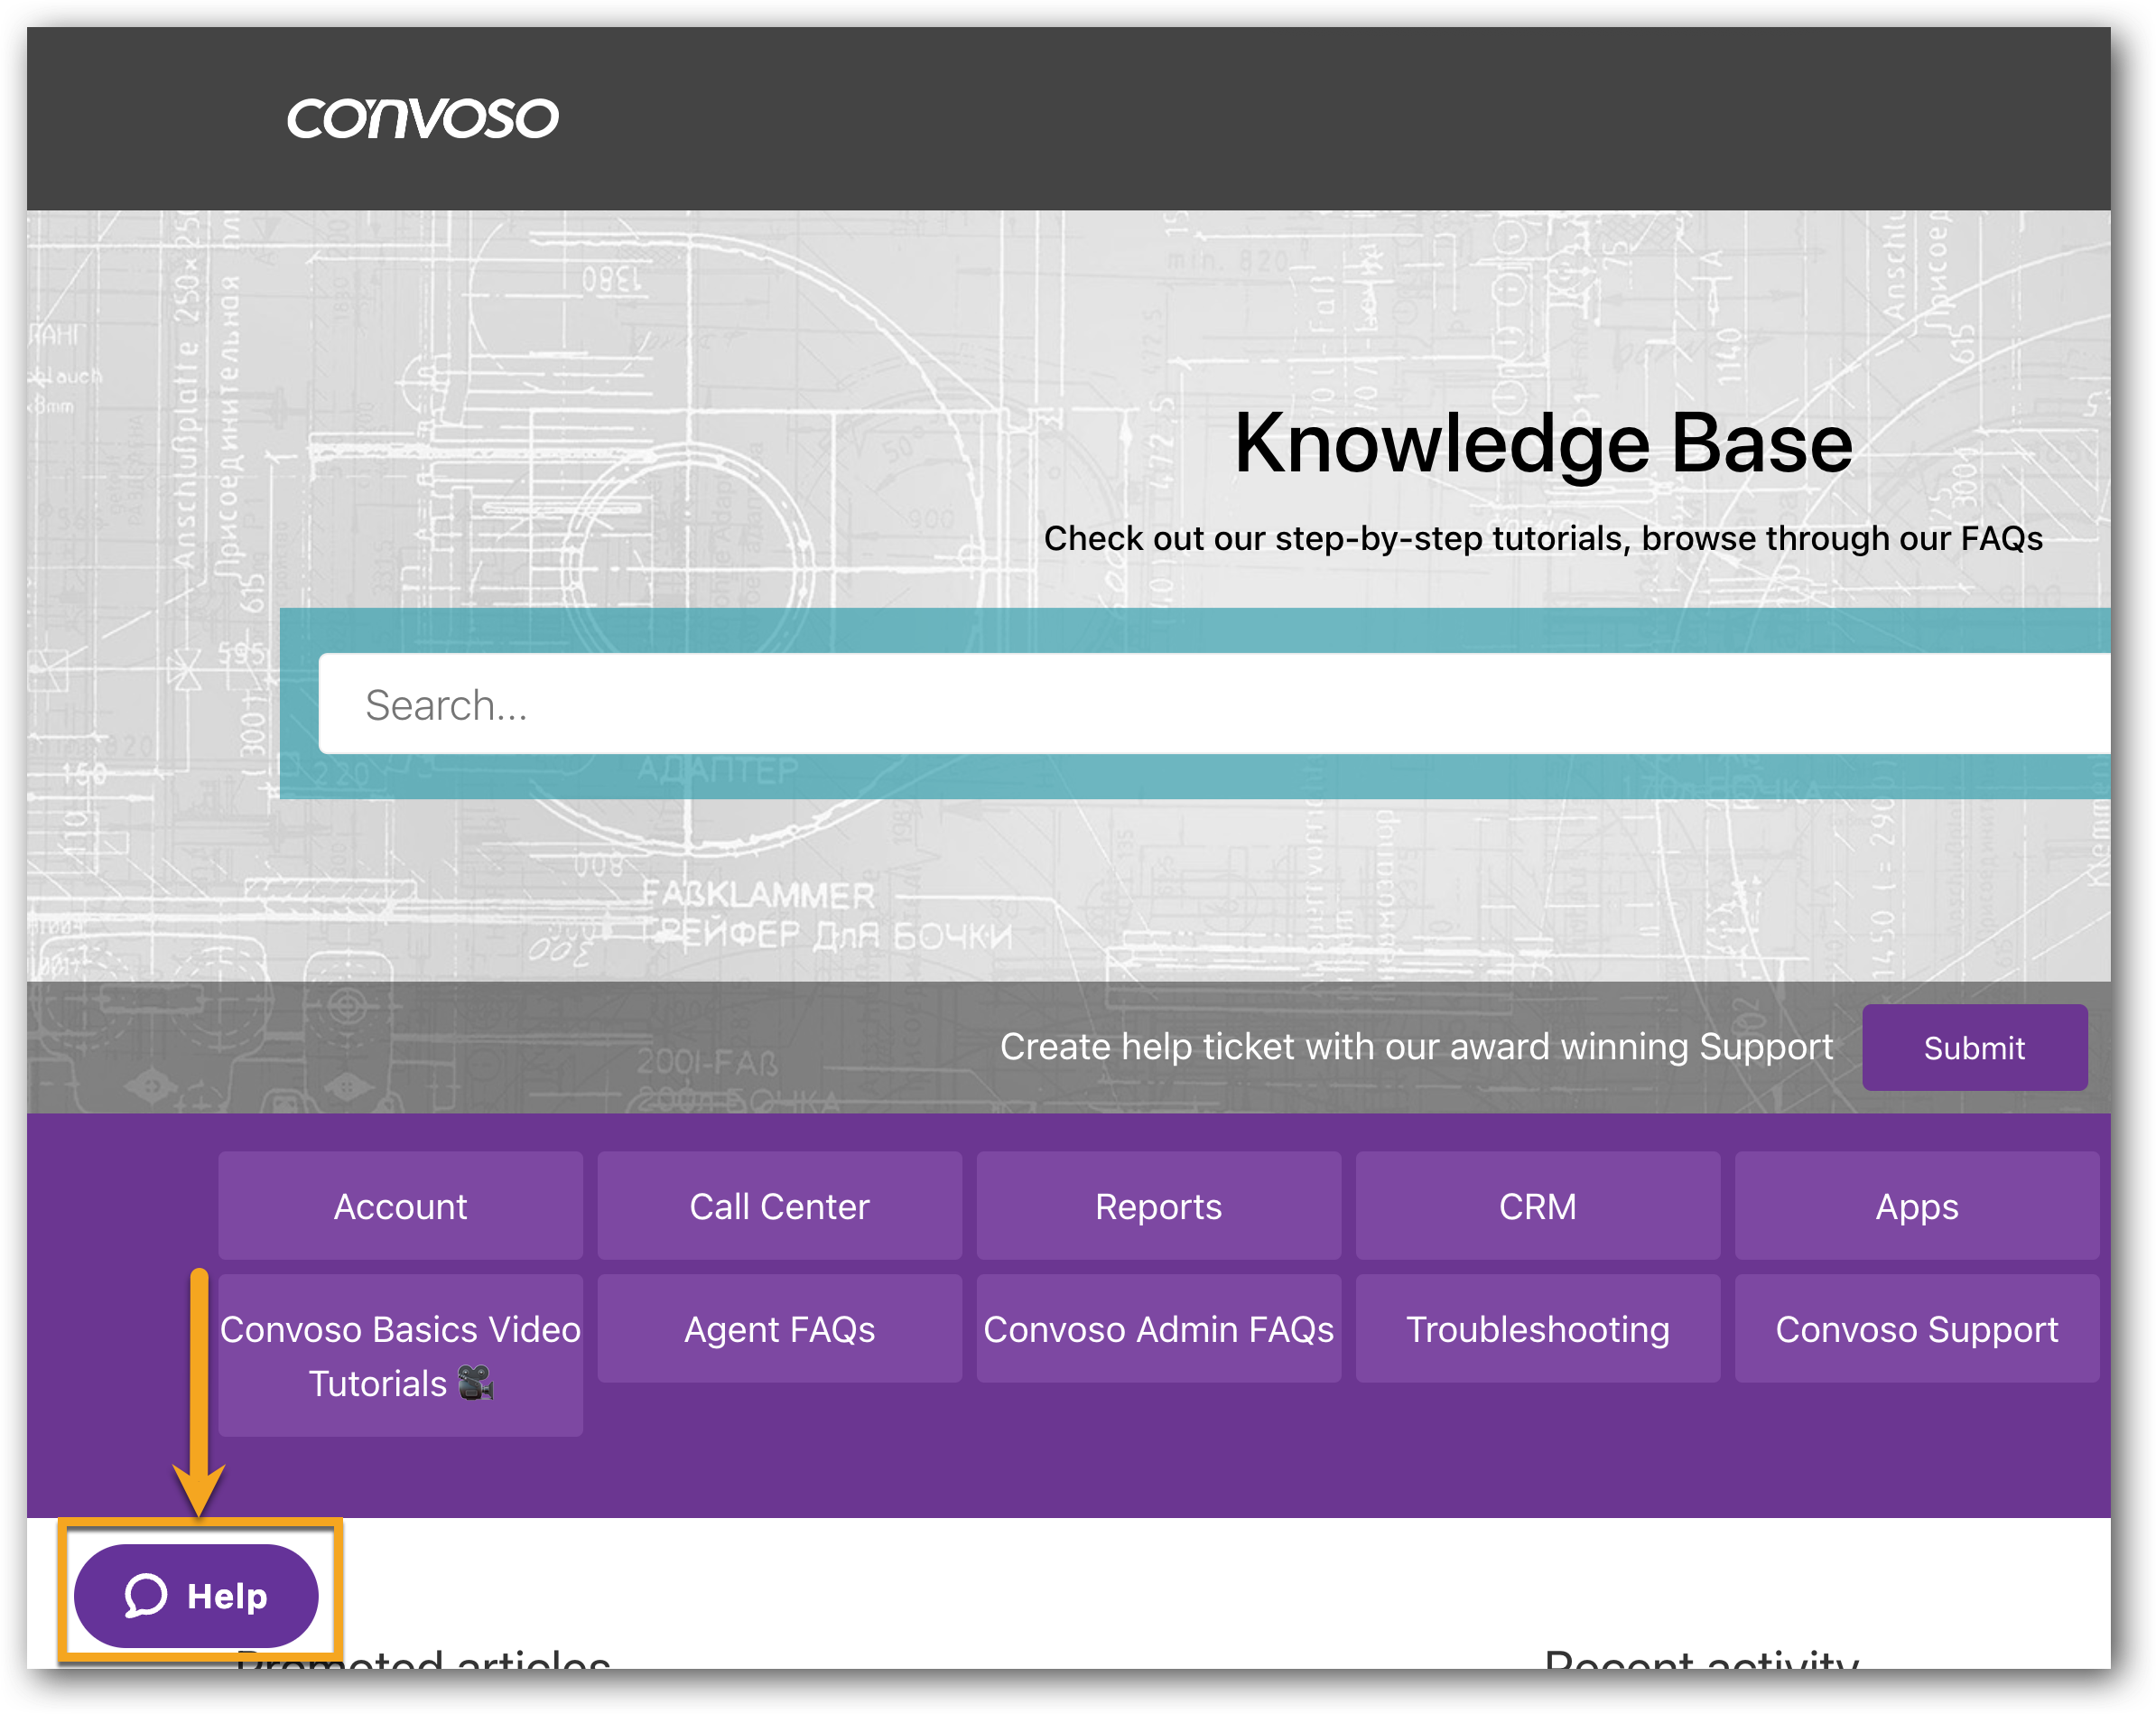Open the Account category
2156x1714 pixels.
[x=400, y=1206]
